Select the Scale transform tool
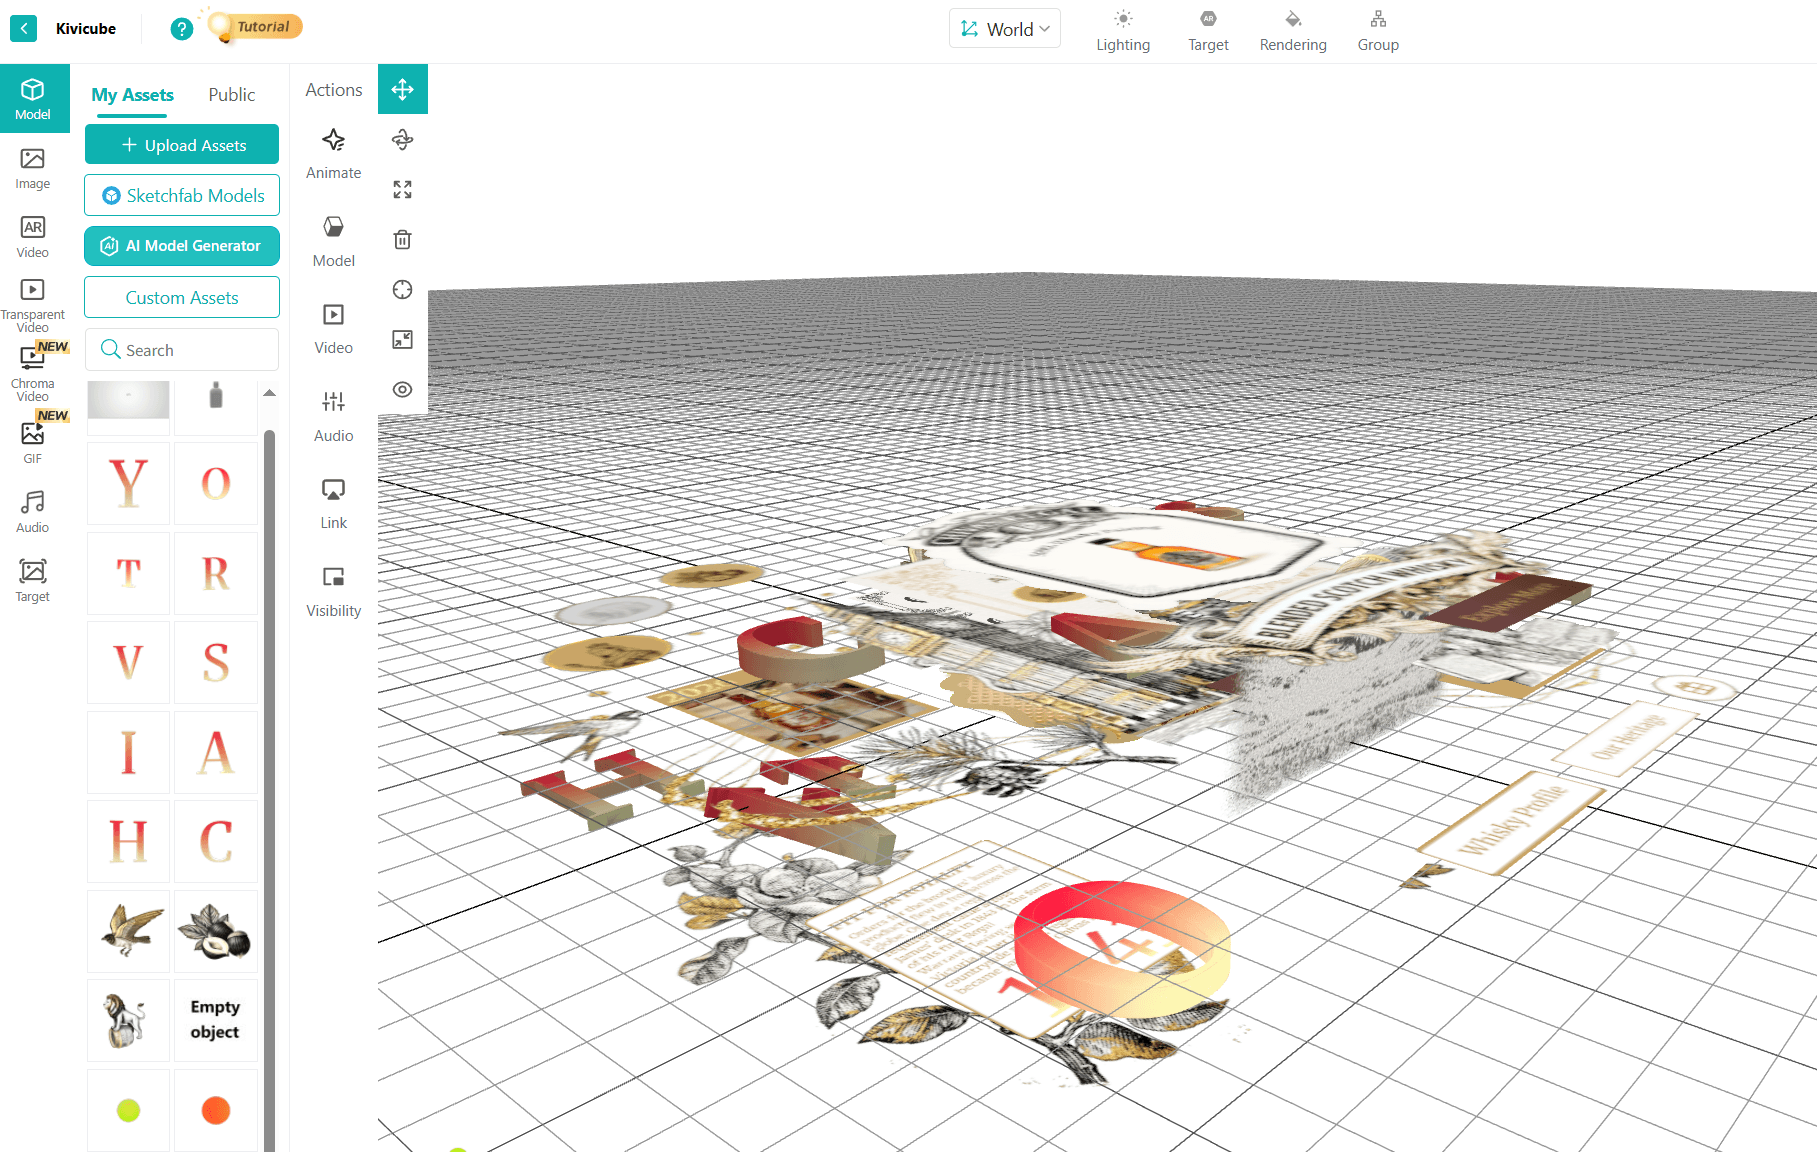Screen dimensions: 1817x1152 click(403, 190)
